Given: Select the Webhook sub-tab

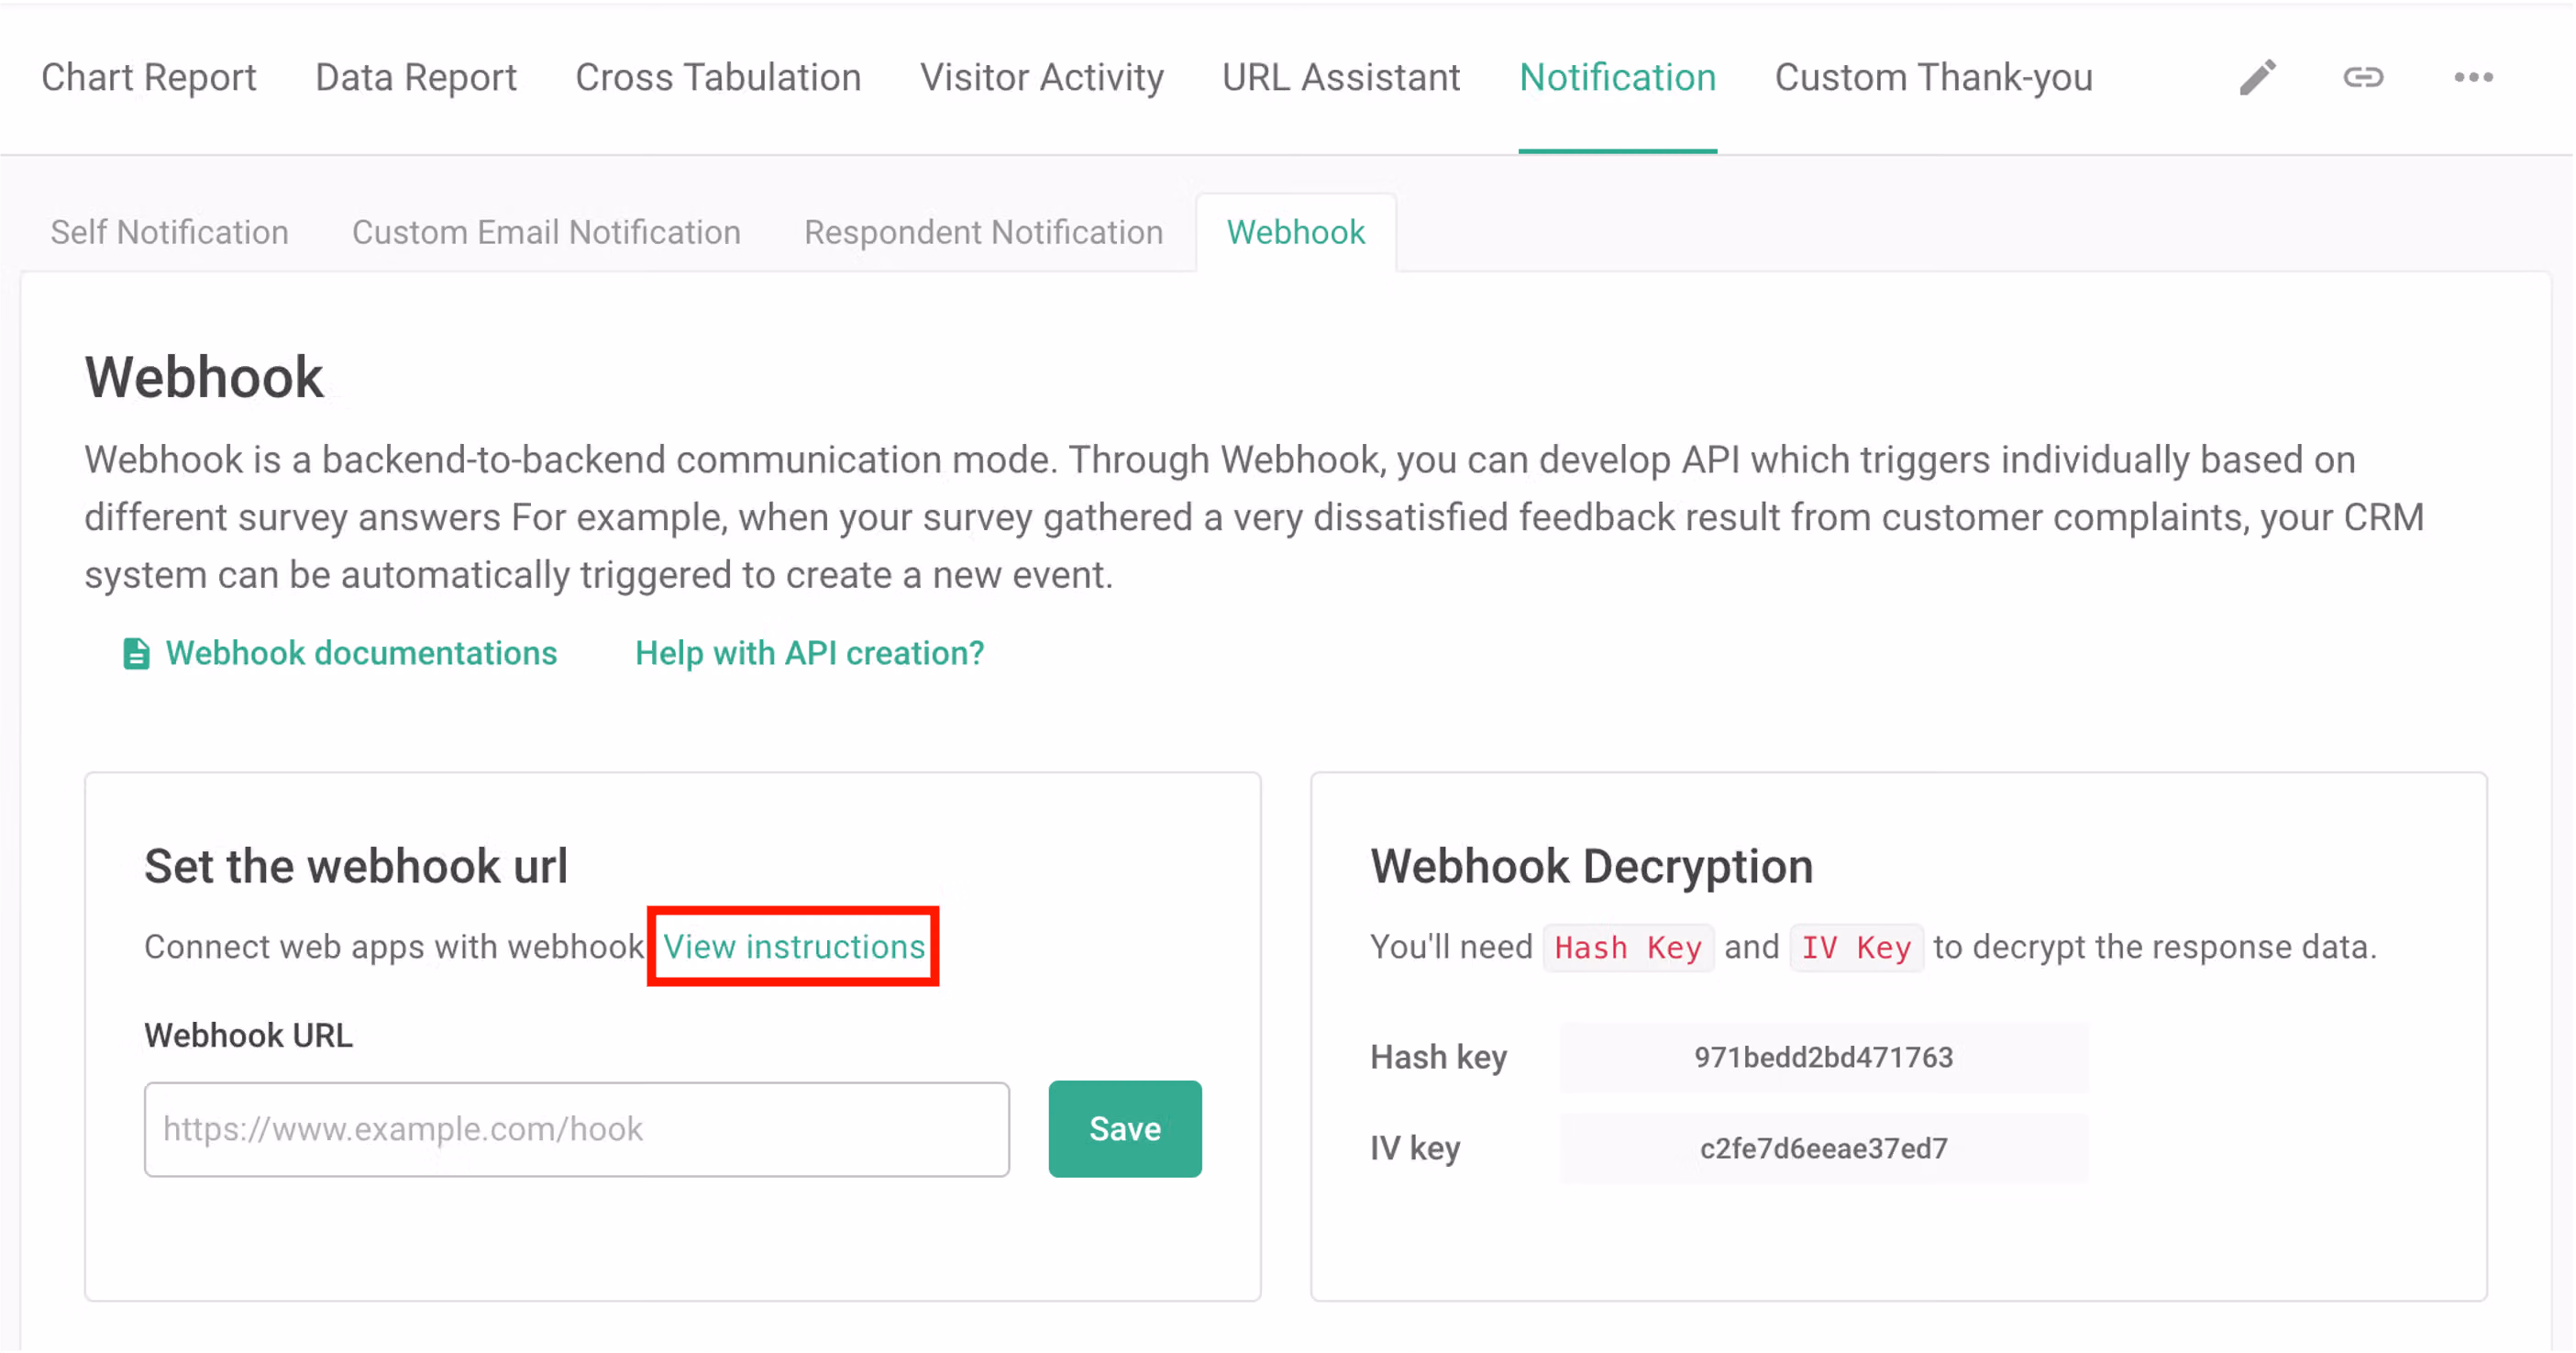Looking at the screenshot, I should coord(1295,232).
